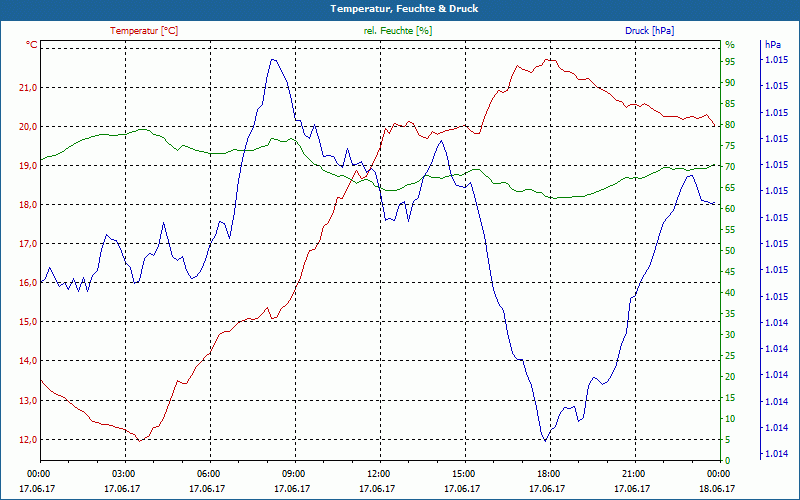Click the '30' humidity axis tick
The height and width of the screenshot is (500, 800).
pyautogui.click(x=730, y=335)
